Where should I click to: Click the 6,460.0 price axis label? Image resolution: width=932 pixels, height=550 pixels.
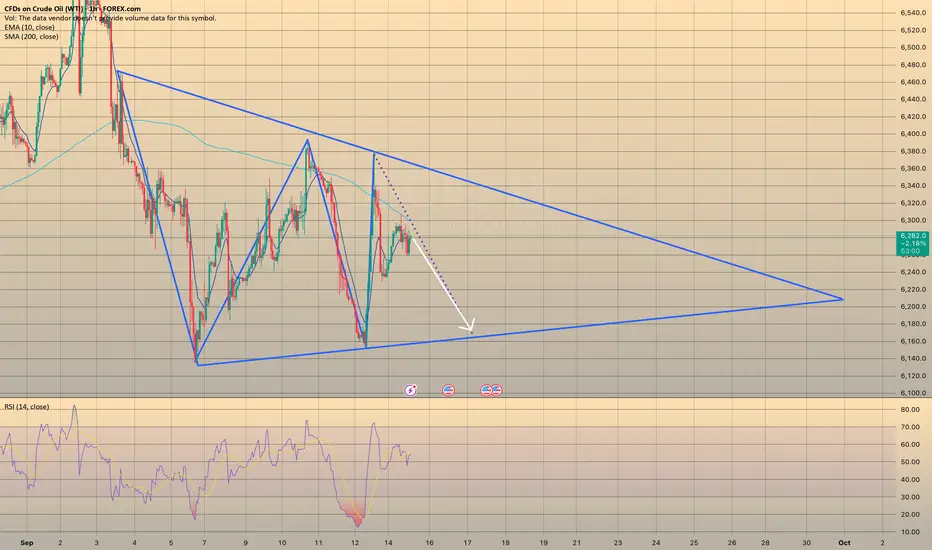pyautogui.click(x=913, y=81)
